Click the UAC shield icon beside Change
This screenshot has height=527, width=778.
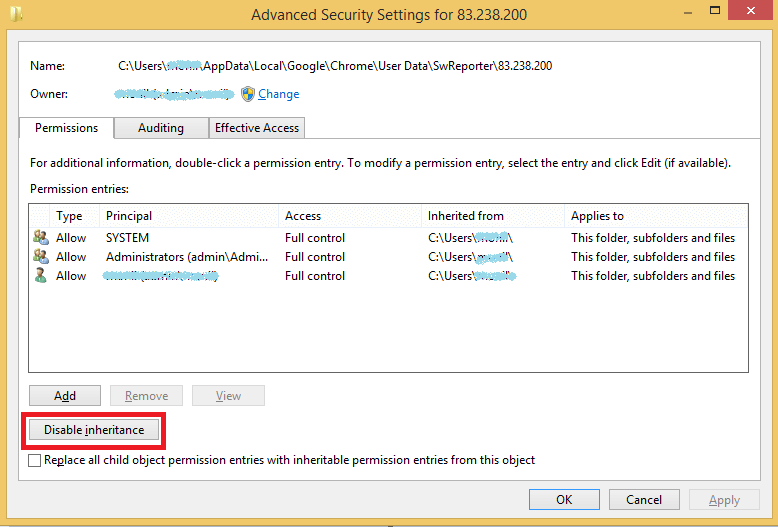(x=248, y=94)
